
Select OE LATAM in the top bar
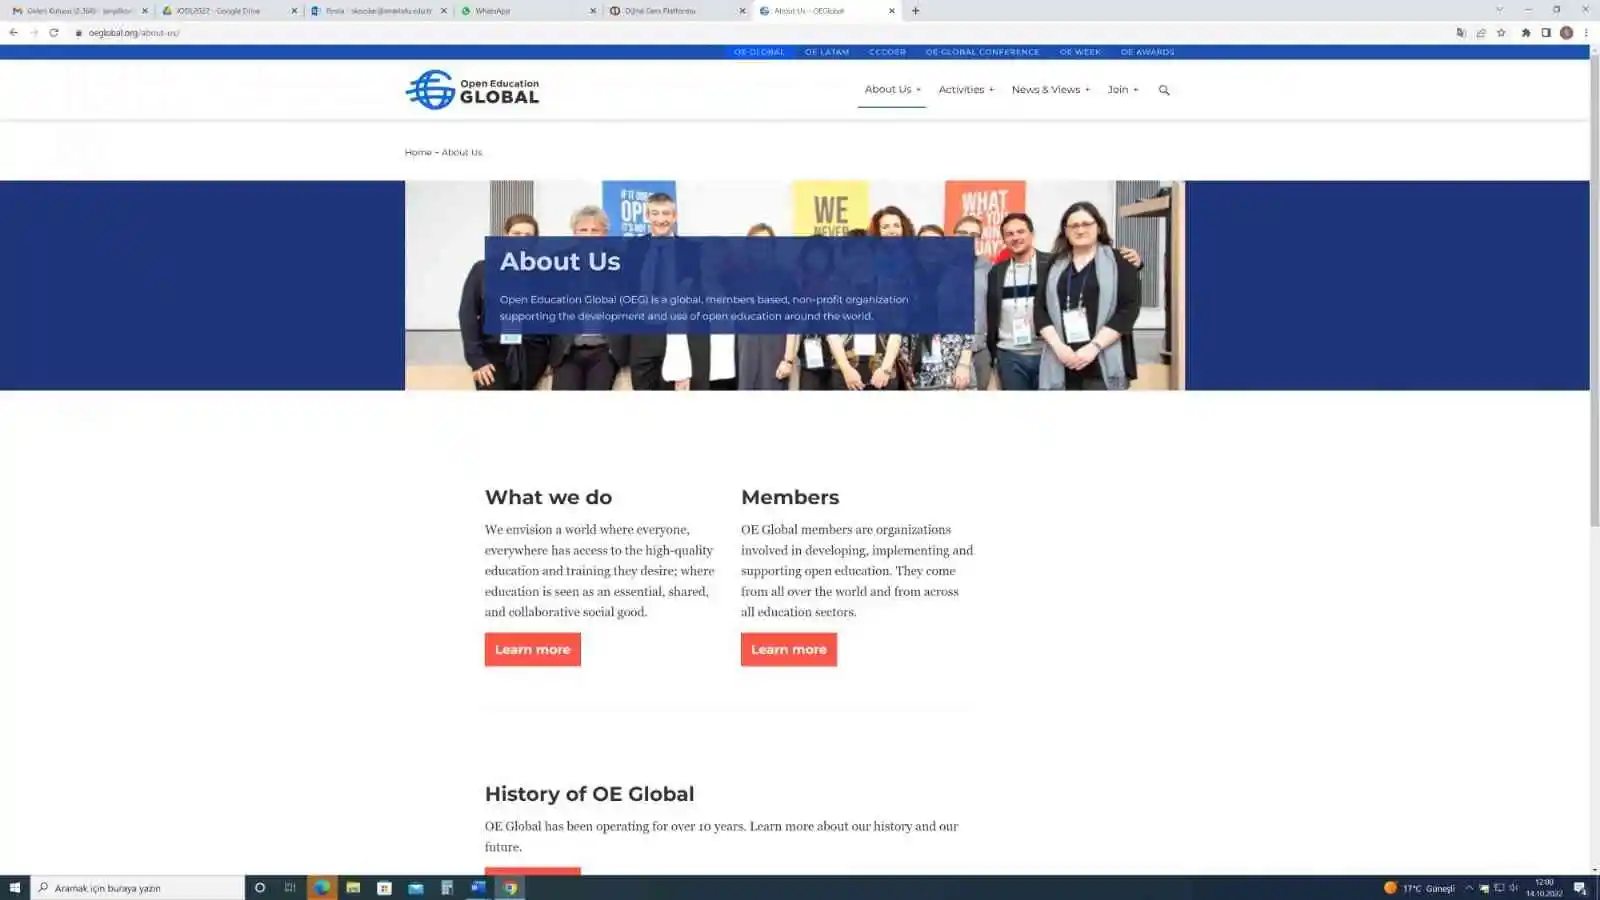[x=827, y=52]
